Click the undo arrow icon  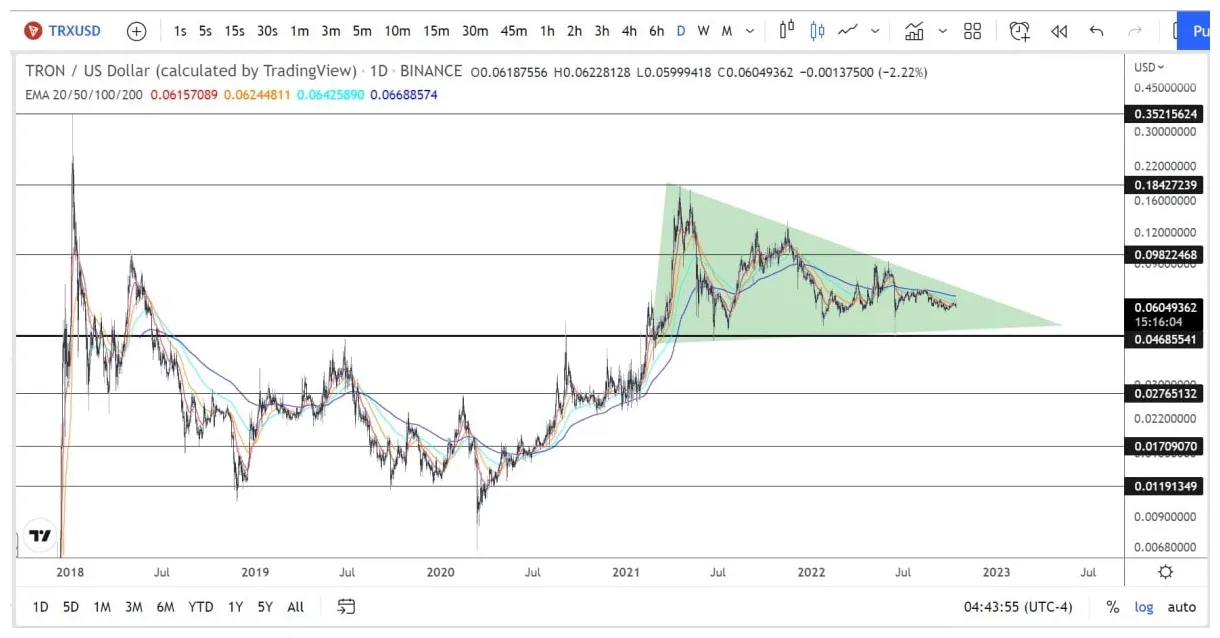point(1097,31)
